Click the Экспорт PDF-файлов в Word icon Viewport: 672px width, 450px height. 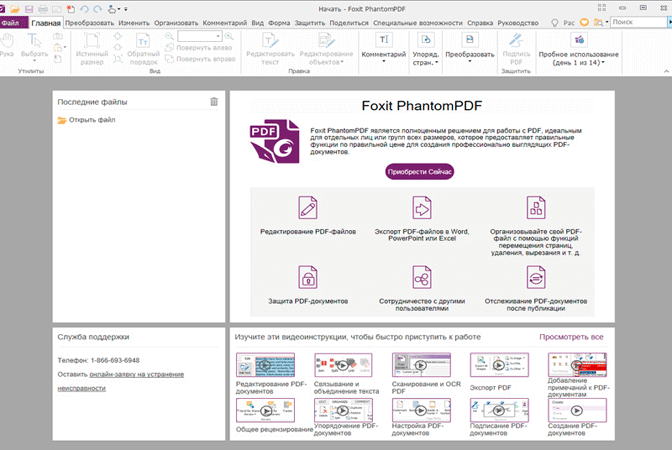pos(420,208)
